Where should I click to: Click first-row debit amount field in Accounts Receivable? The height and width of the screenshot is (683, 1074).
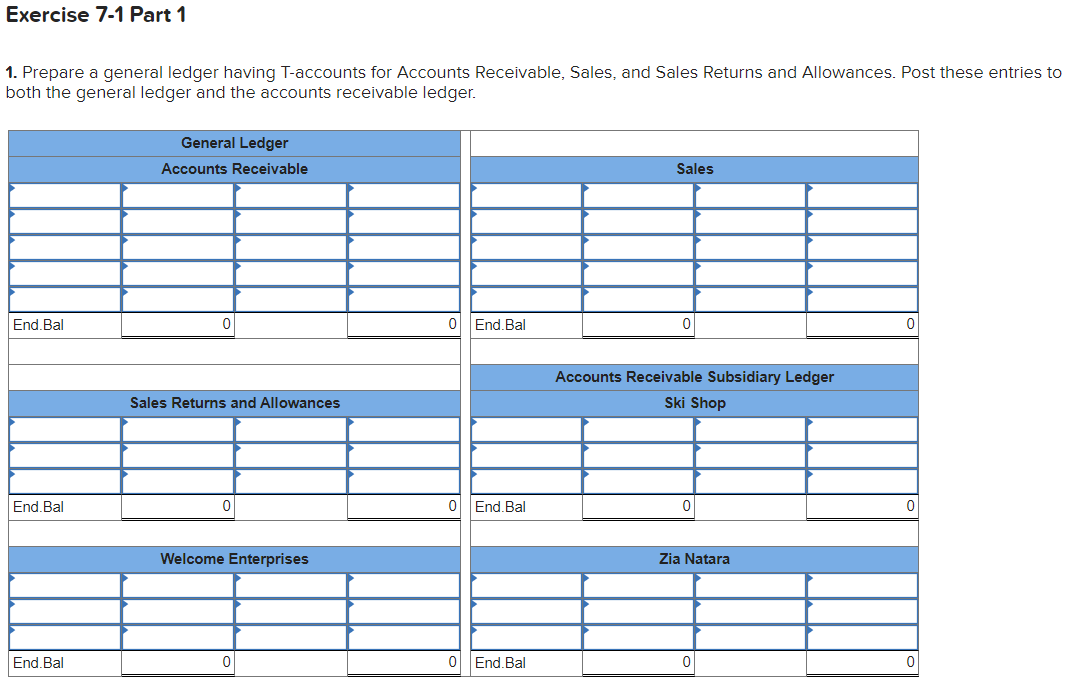[178, 196]
